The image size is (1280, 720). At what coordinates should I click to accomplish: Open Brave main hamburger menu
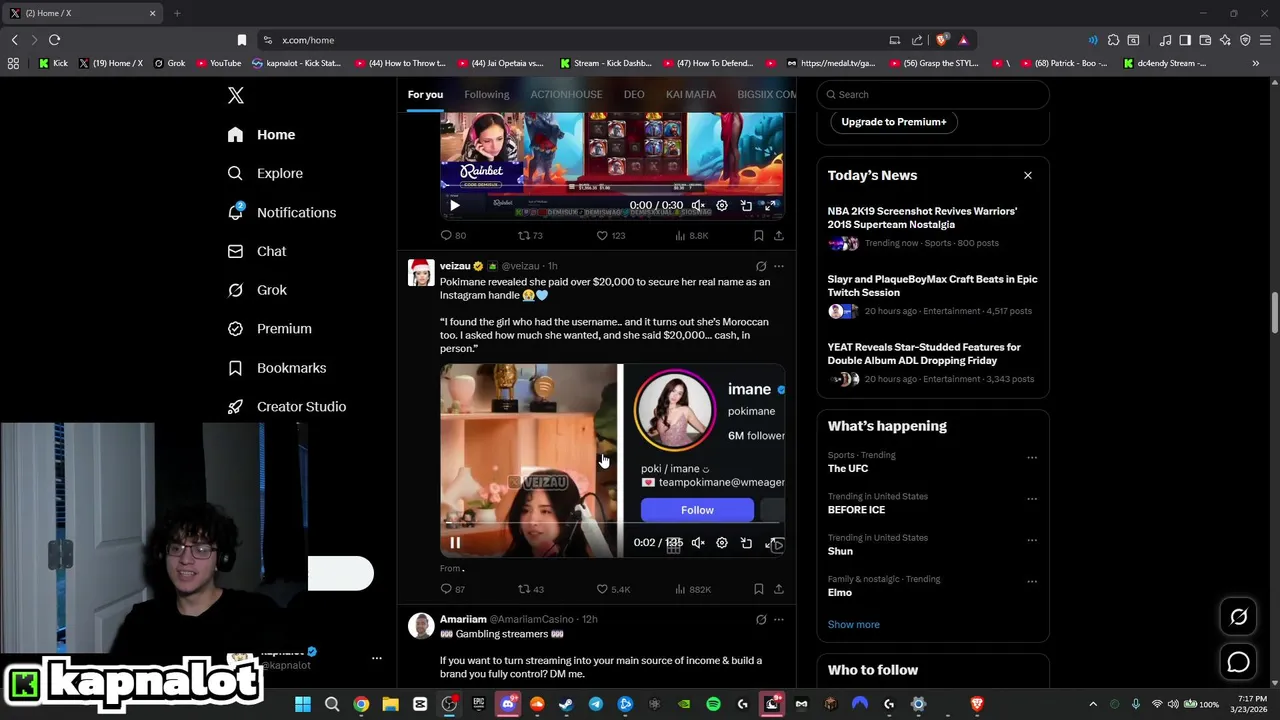(1265, 40)
